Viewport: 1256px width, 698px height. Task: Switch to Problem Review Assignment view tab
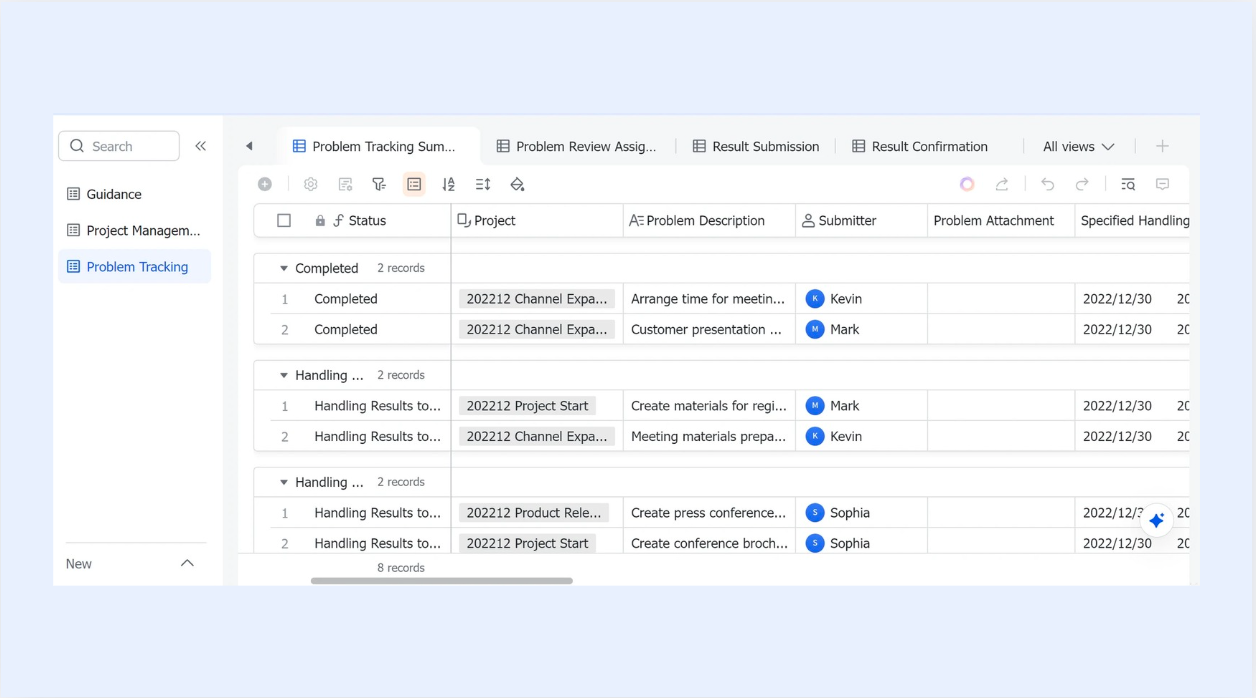click(577, 146)
